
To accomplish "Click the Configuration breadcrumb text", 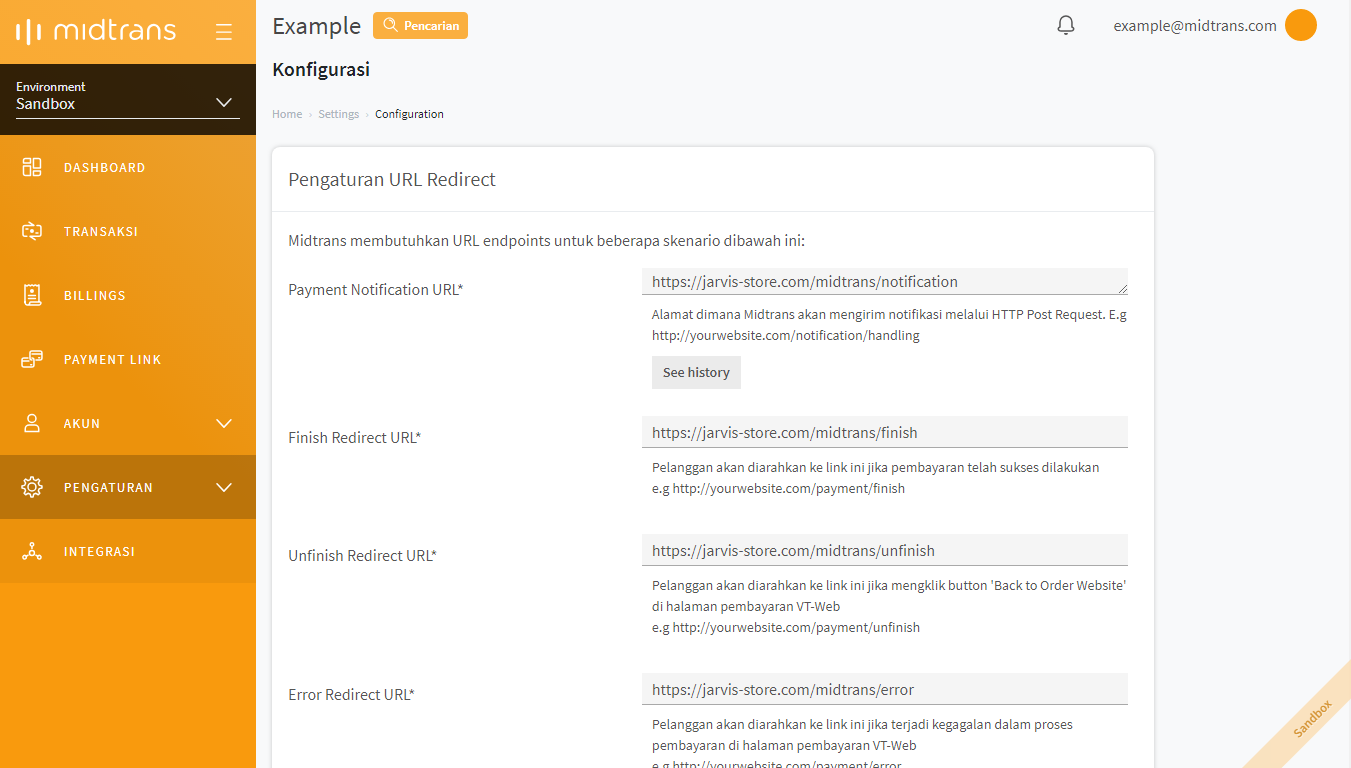I will coord(409,114).
